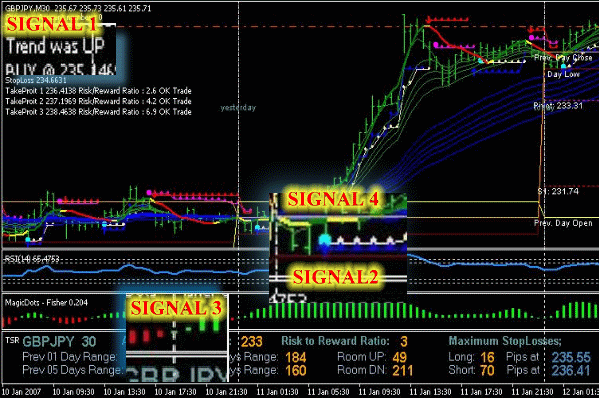Click the RSI(14) indicator label
The height and width of the screenshot is (398, 599).
32,259
